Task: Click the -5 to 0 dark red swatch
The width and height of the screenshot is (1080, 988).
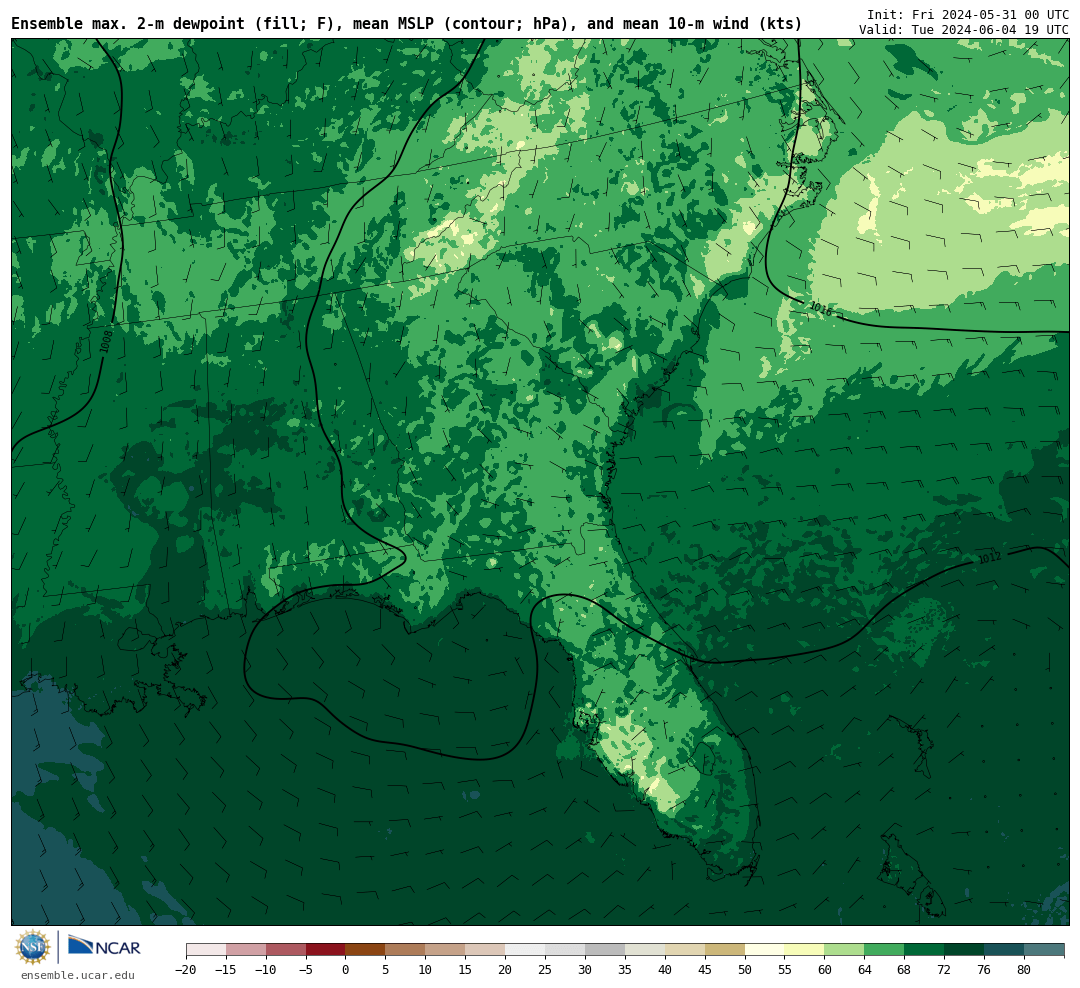Action: [325, 950]
